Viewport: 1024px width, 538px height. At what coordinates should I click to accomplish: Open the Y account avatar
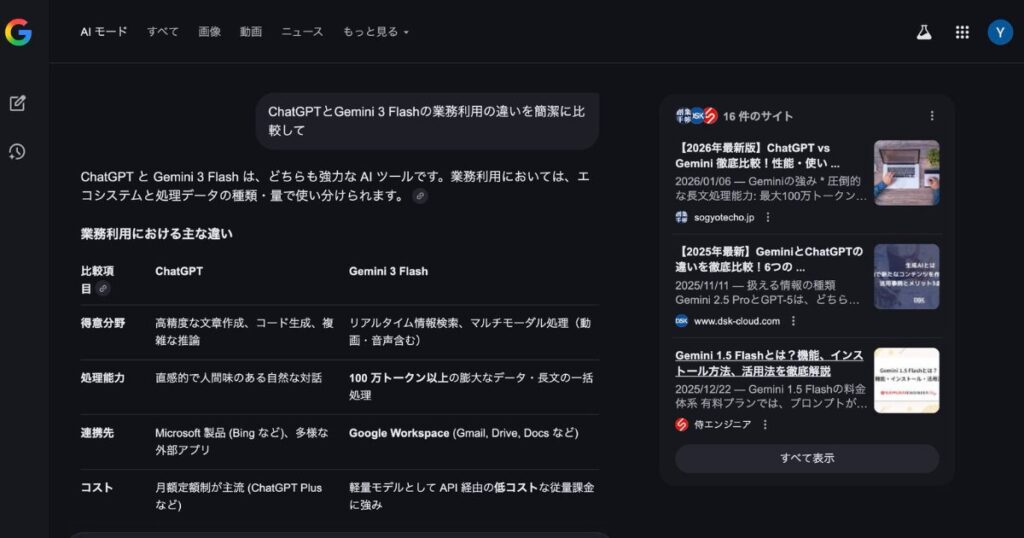point(1000,32)
